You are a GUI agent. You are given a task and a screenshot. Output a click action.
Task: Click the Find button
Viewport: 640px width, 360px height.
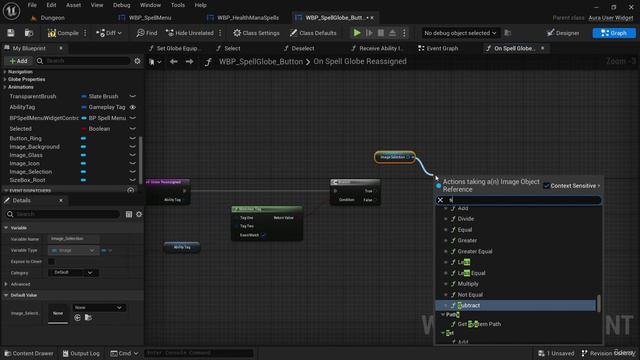click(147, 33)
